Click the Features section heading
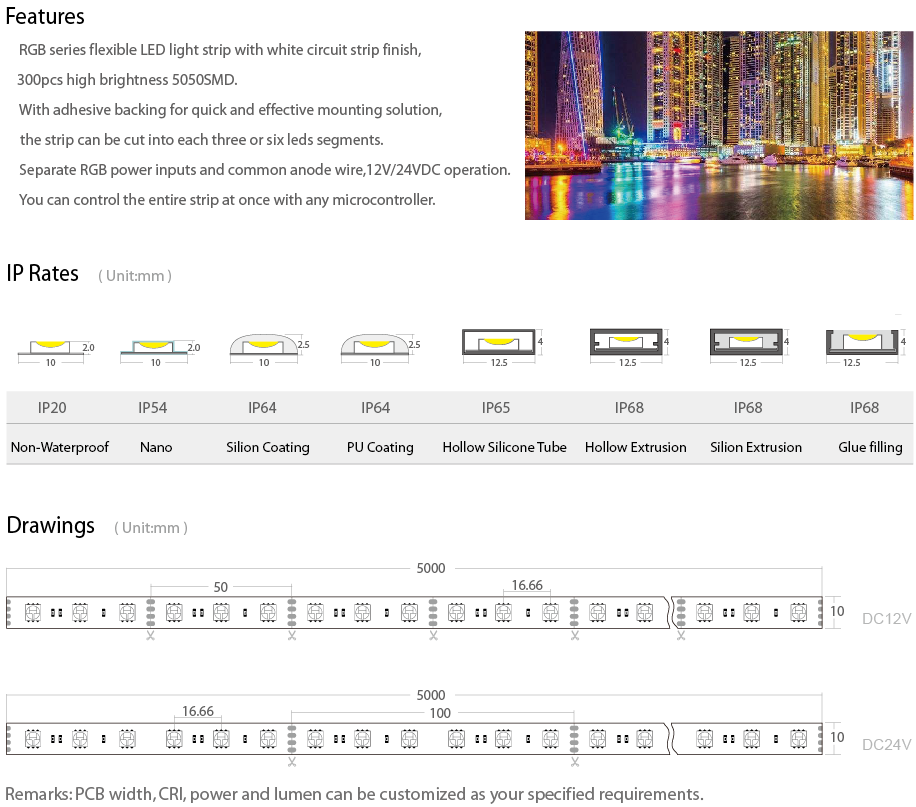Viewport: 916px width, 807px height. 46,17
